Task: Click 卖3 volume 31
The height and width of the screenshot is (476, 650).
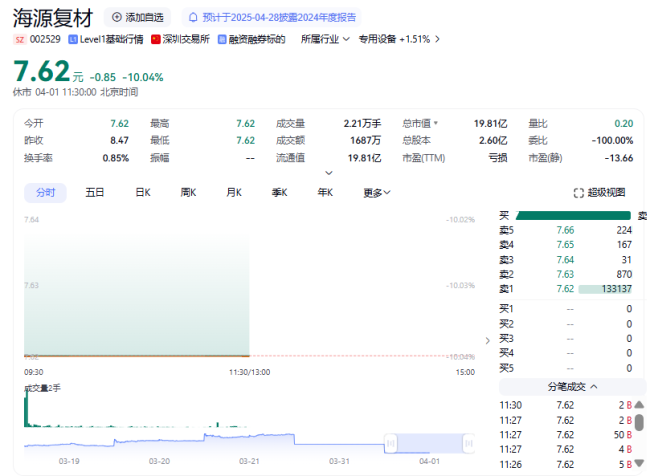Action: click(x=626, y=260)
